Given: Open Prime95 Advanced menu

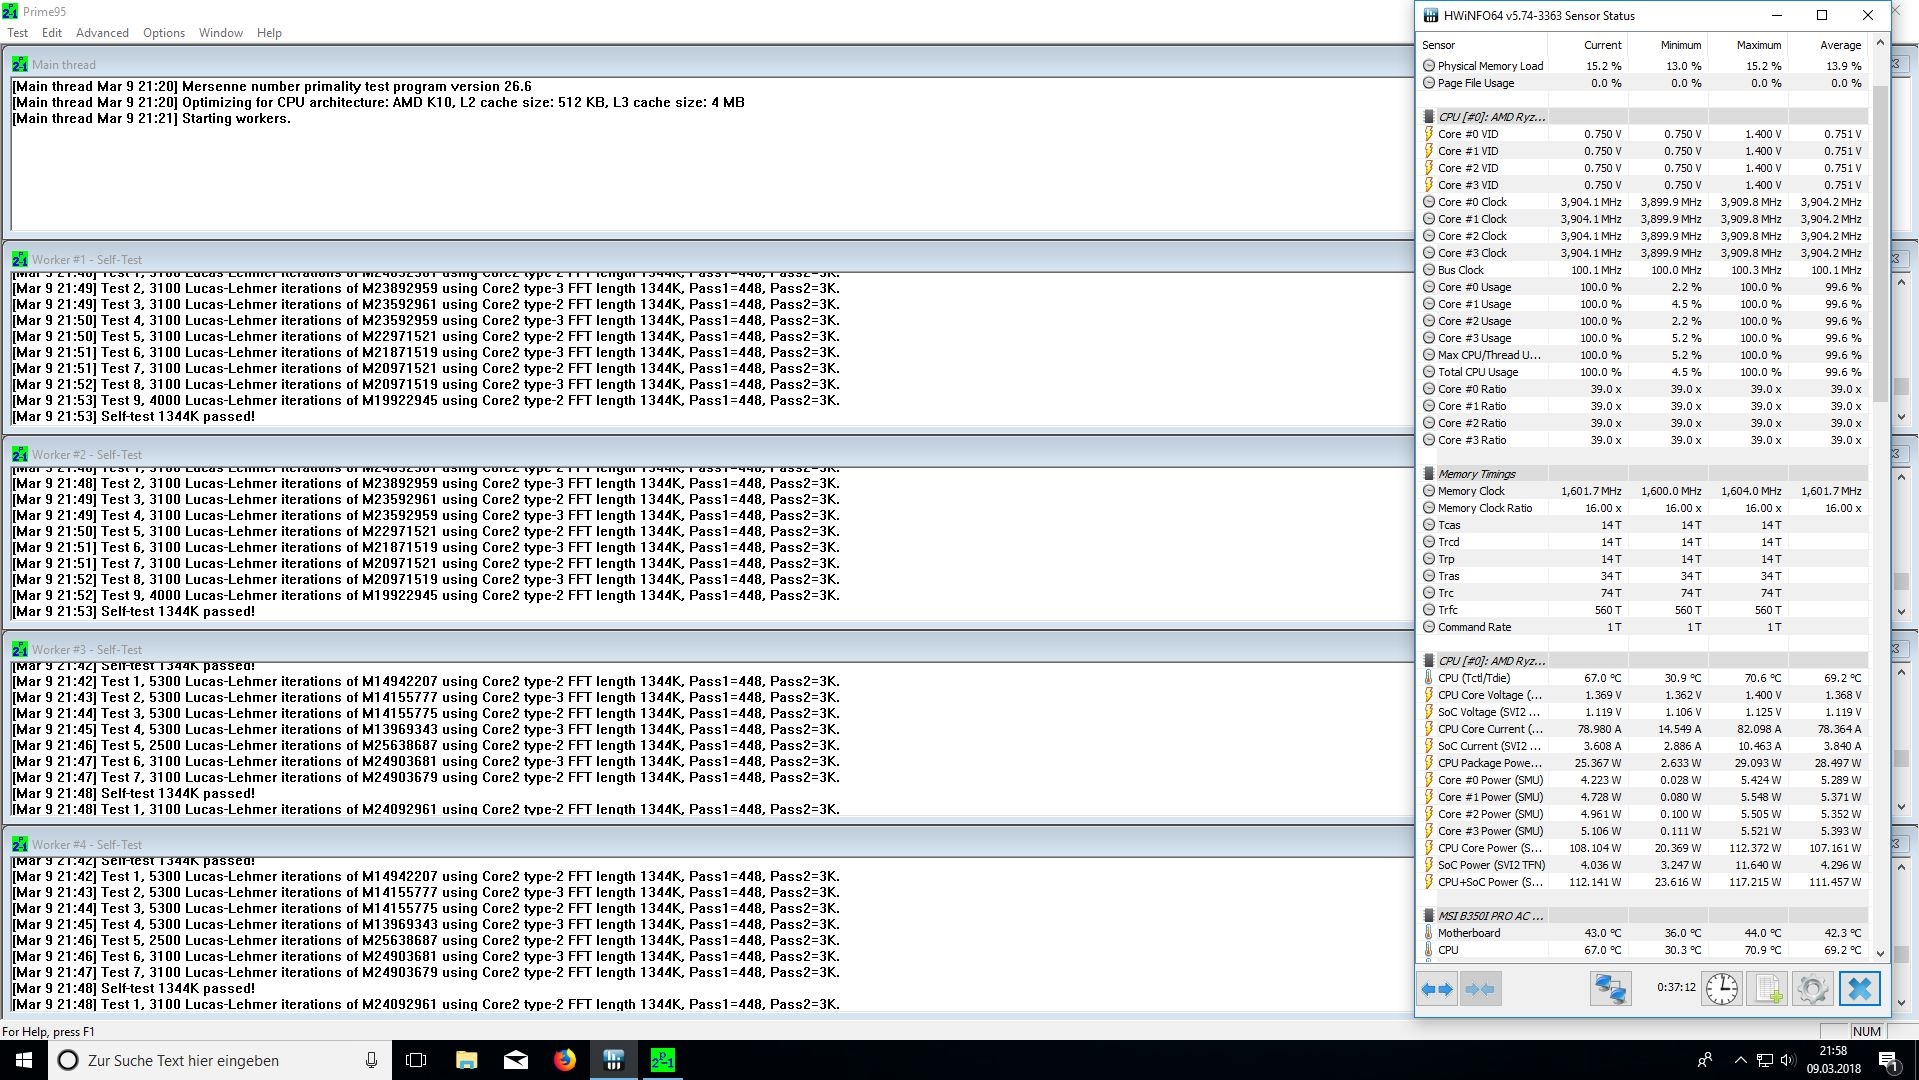Looking at the screenshot, I should point(102,33).
